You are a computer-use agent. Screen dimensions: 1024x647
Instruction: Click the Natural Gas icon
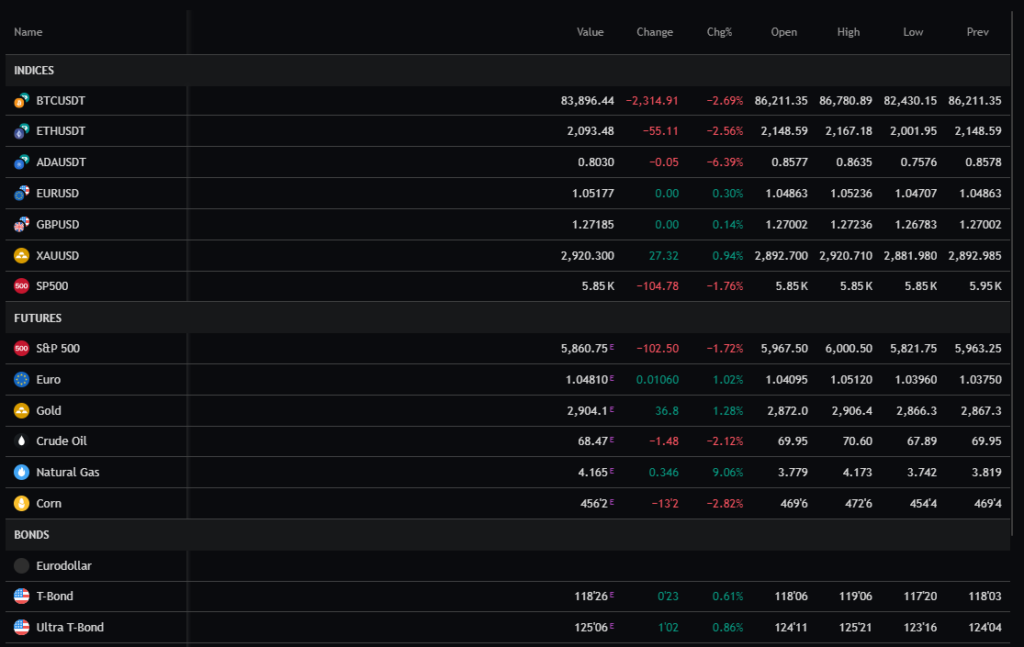point(20,471)
